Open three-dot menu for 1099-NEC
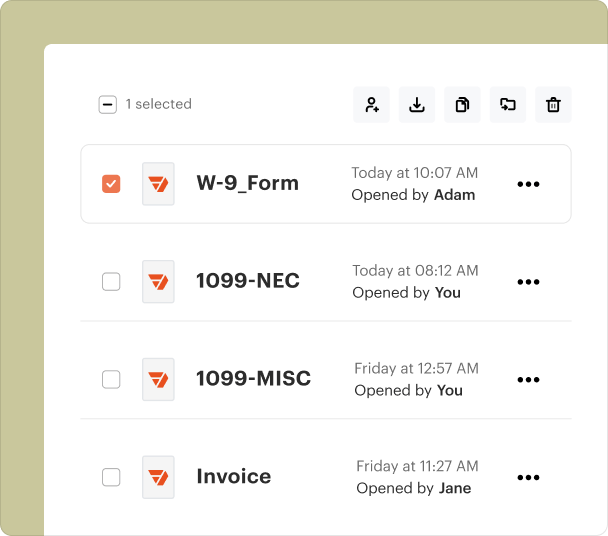The image size is (608, 536). (x=528, y=282)
